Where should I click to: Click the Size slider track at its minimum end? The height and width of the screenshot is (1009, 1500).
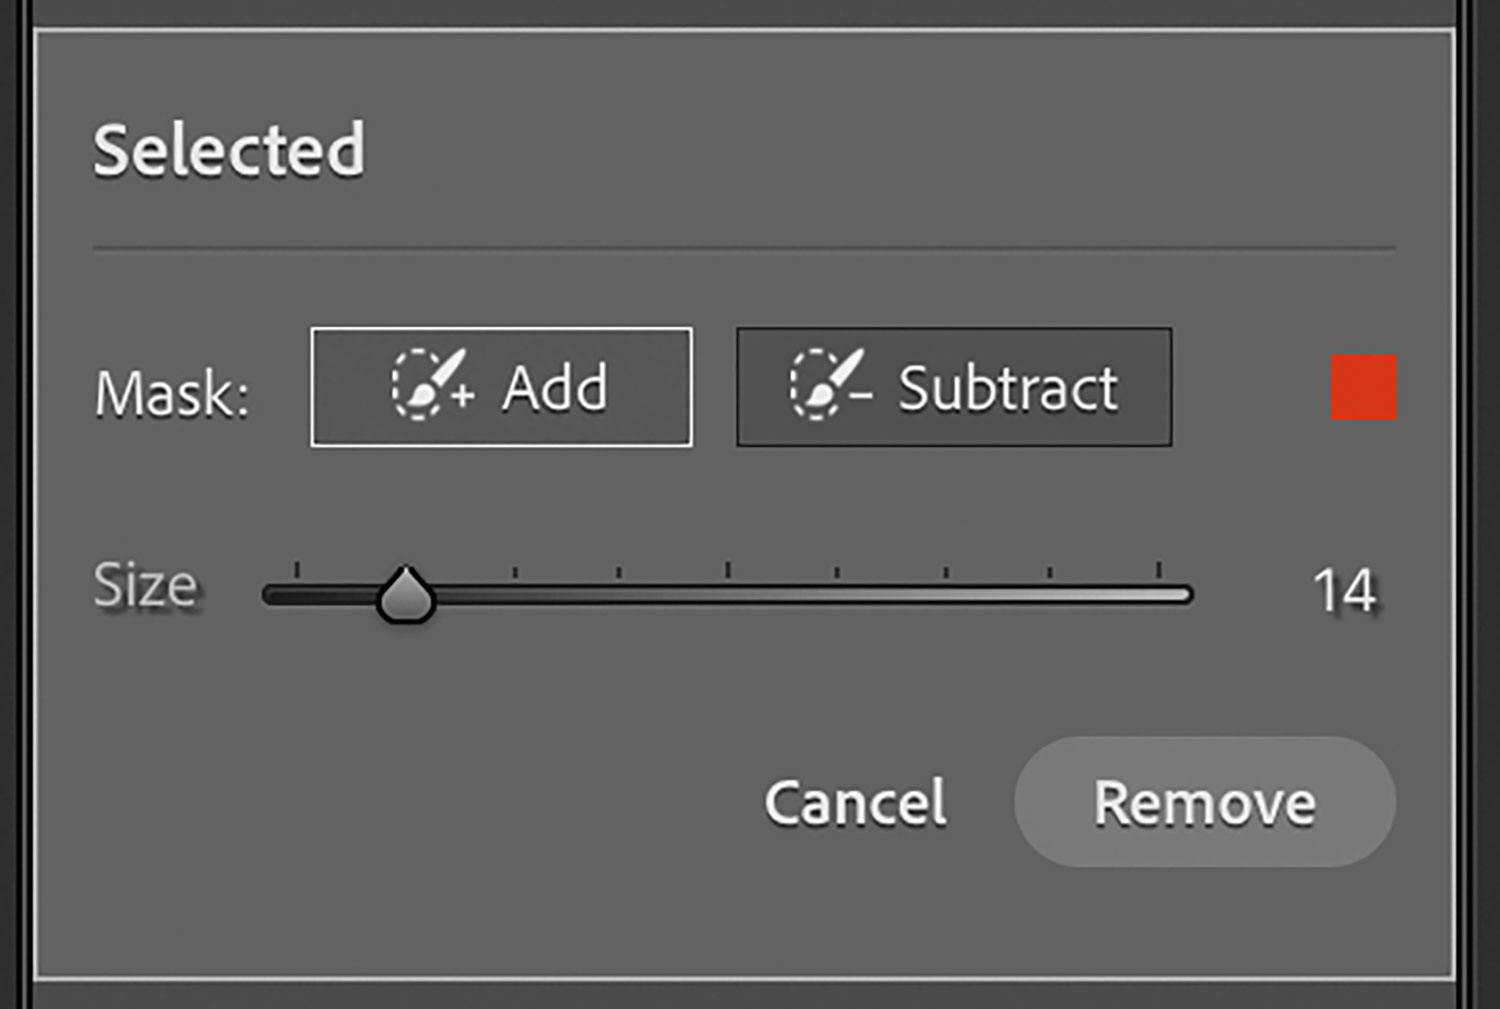pos(272,595)
